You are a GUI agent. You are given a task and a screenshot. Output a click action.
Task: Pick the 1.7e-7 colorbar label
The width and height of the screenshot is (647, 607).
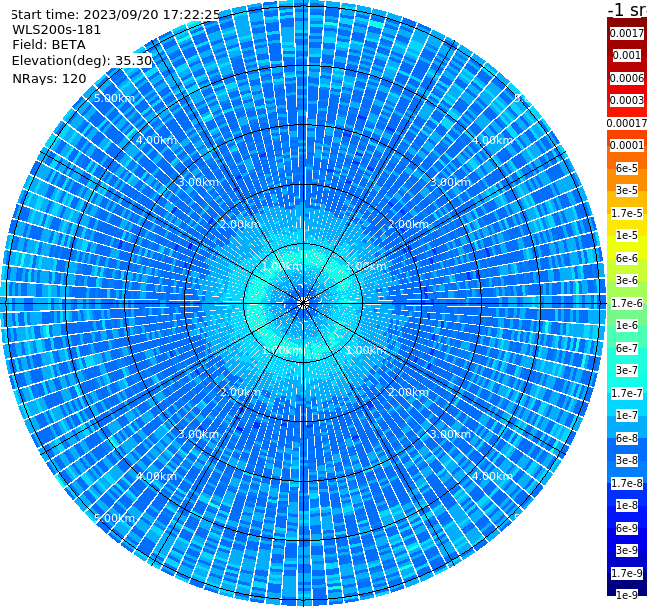point(627,393)
